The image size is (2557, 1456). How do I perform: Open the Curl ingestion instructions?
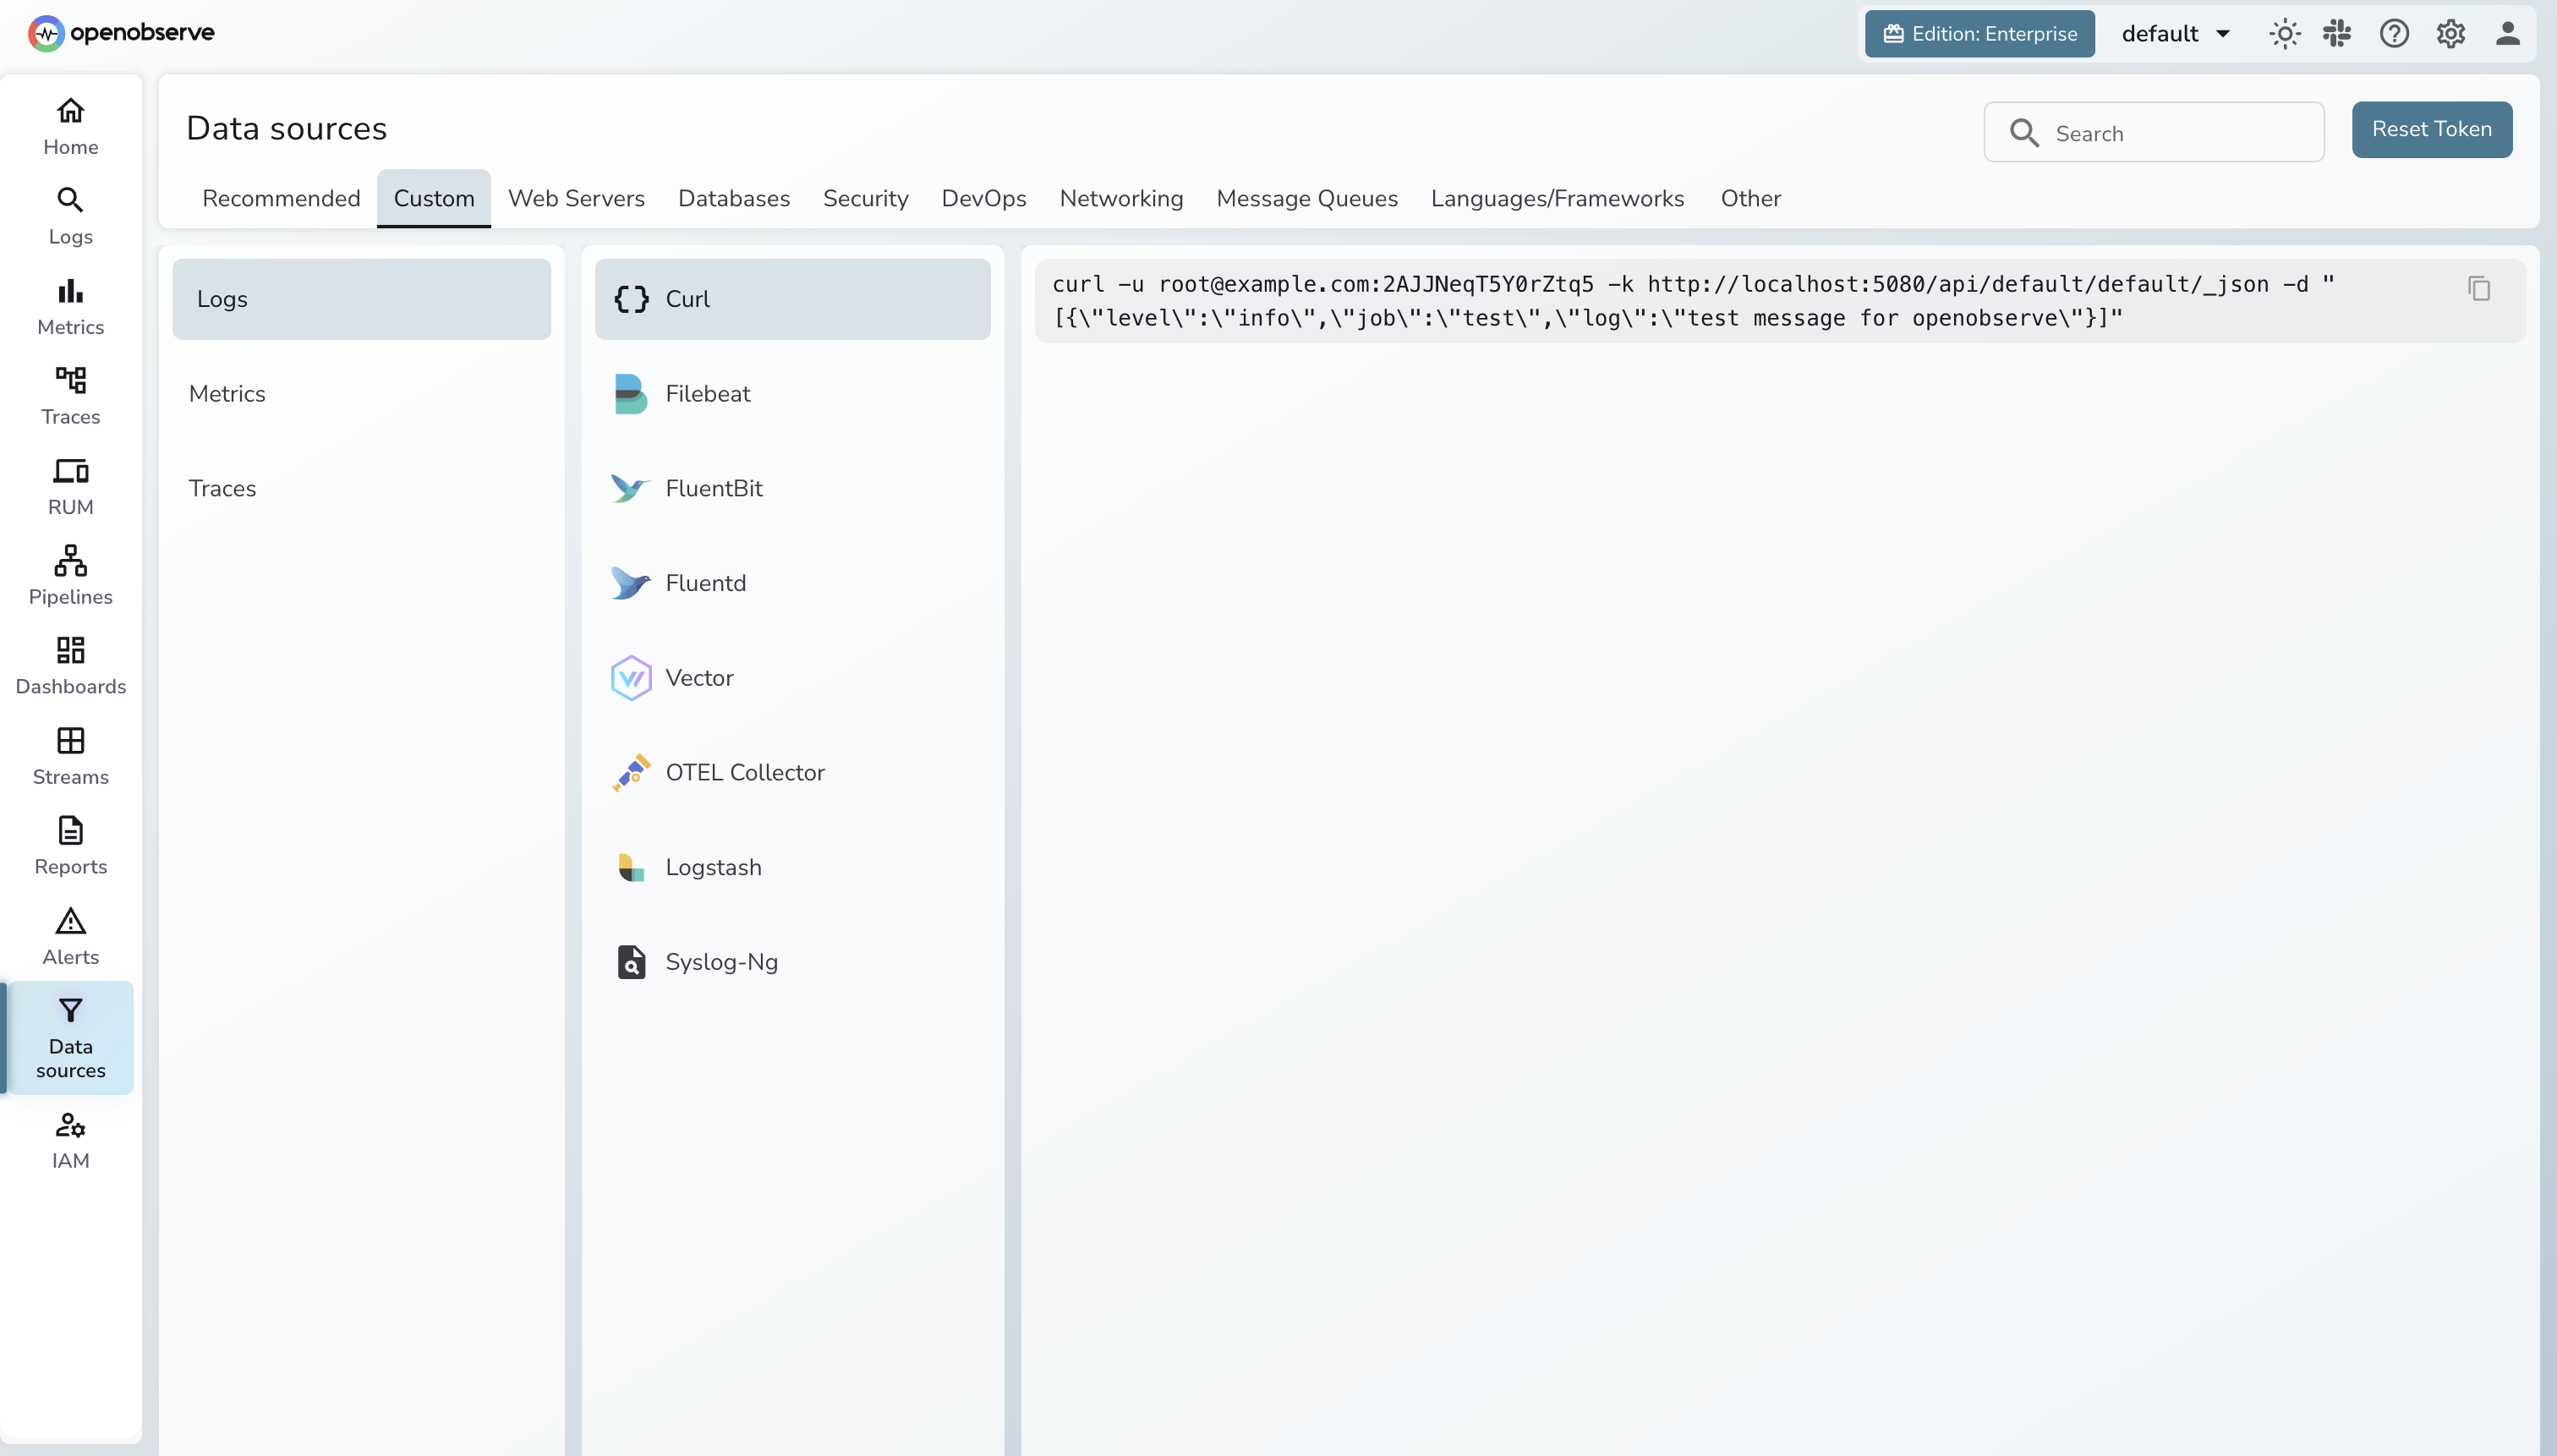(x=687, y=298)
